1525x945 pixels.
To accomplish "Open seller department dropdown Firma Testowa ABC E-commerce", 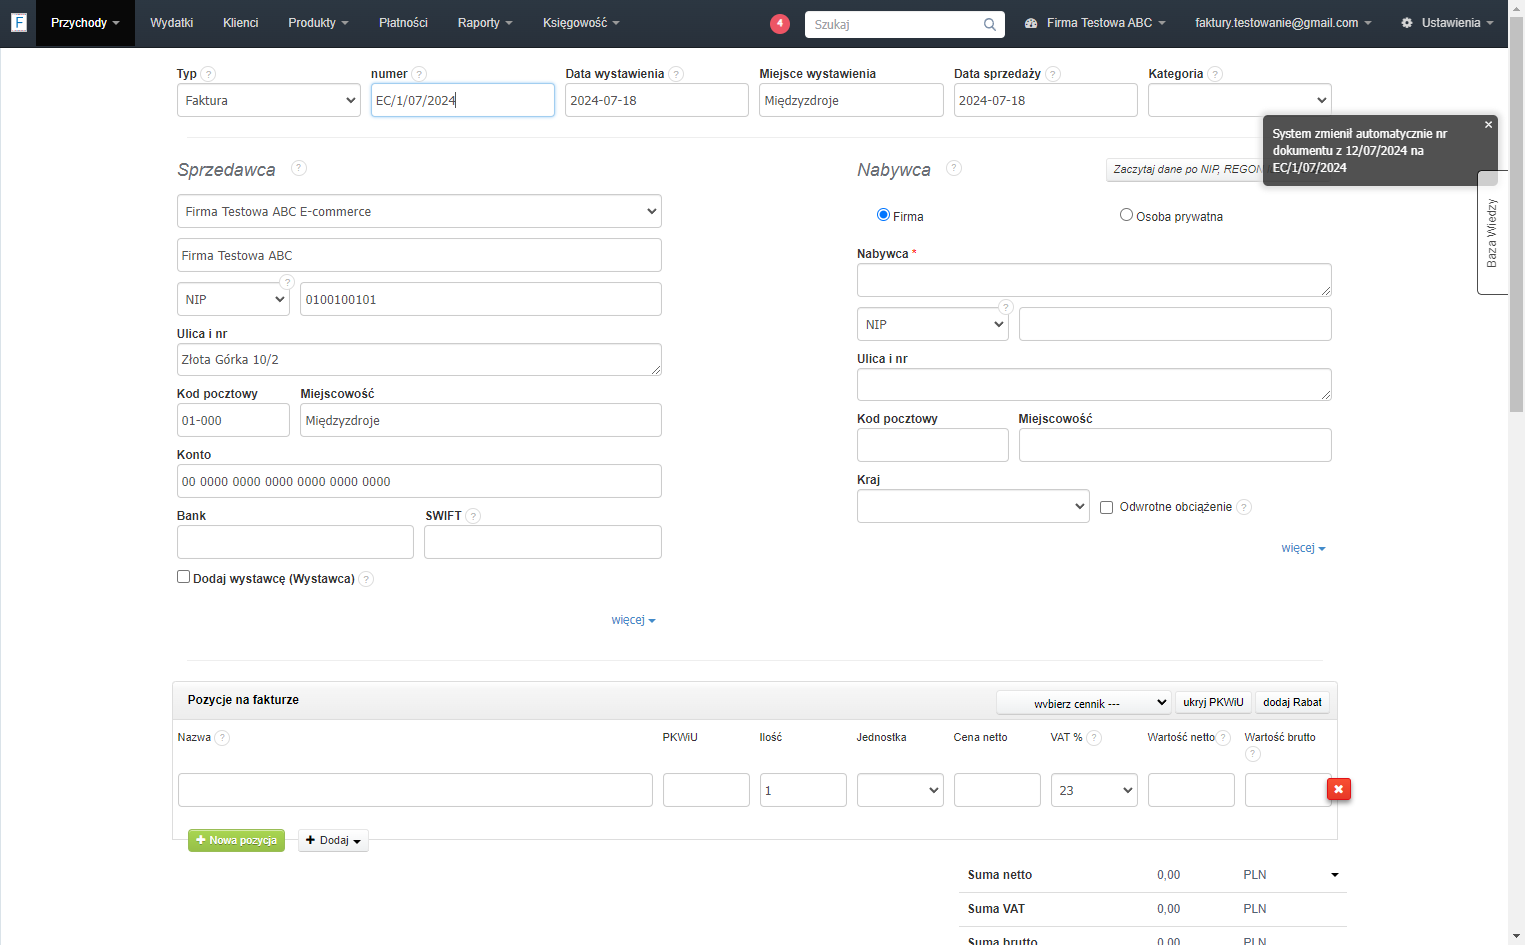I will coord(419,211).
